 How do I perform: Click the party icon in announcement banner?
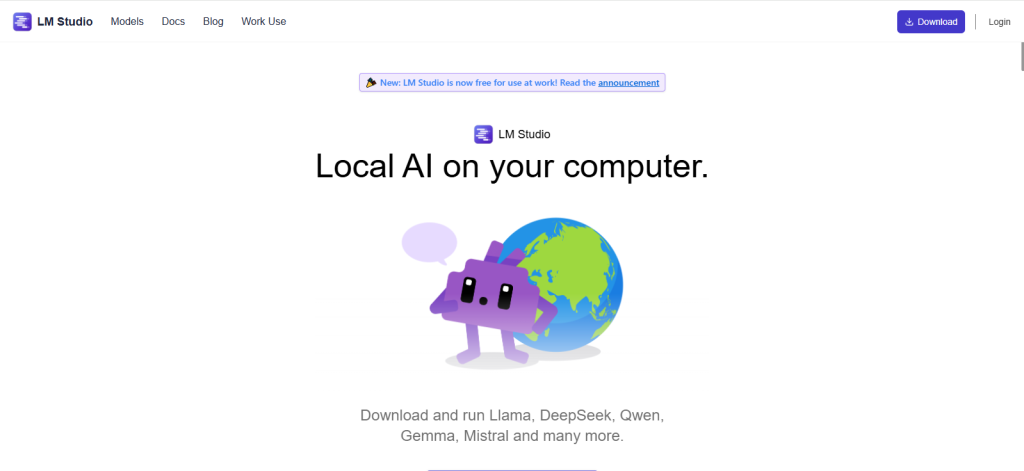[371, 83]
